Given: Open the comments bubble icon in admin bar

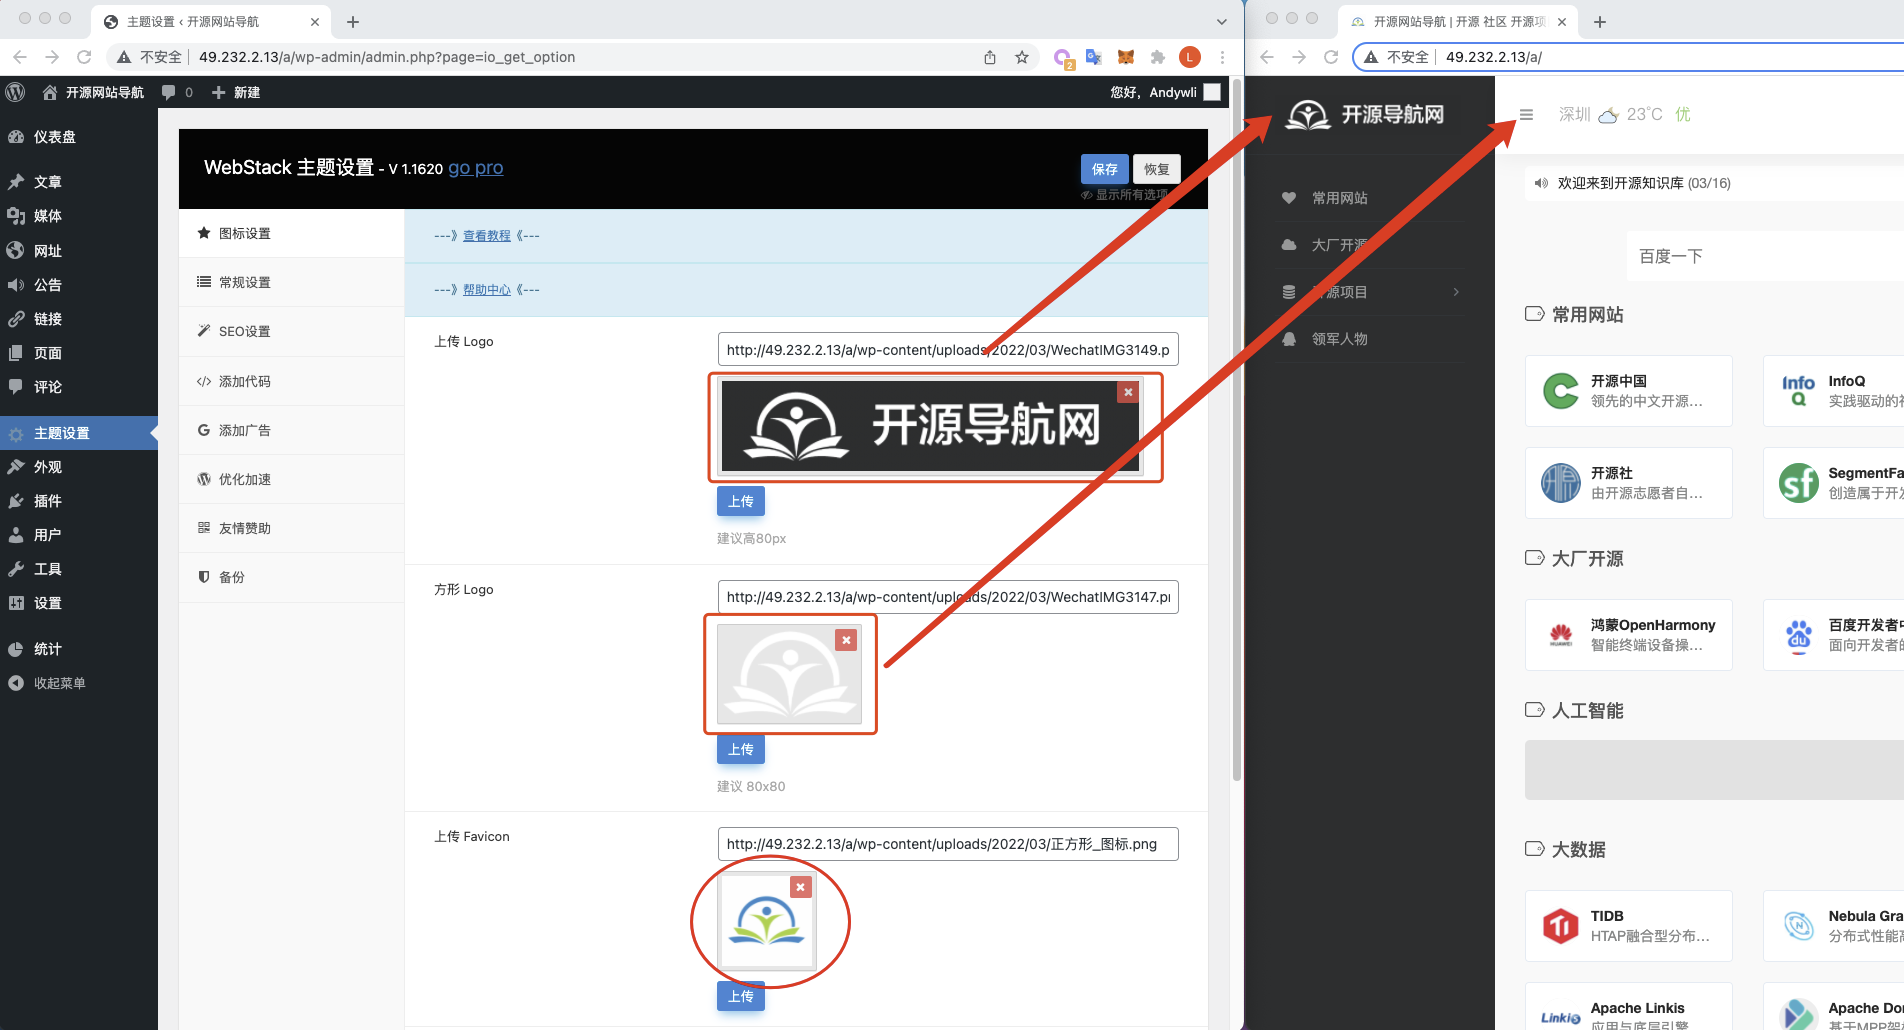Looking at the screenshot, I should coord(169,92).
